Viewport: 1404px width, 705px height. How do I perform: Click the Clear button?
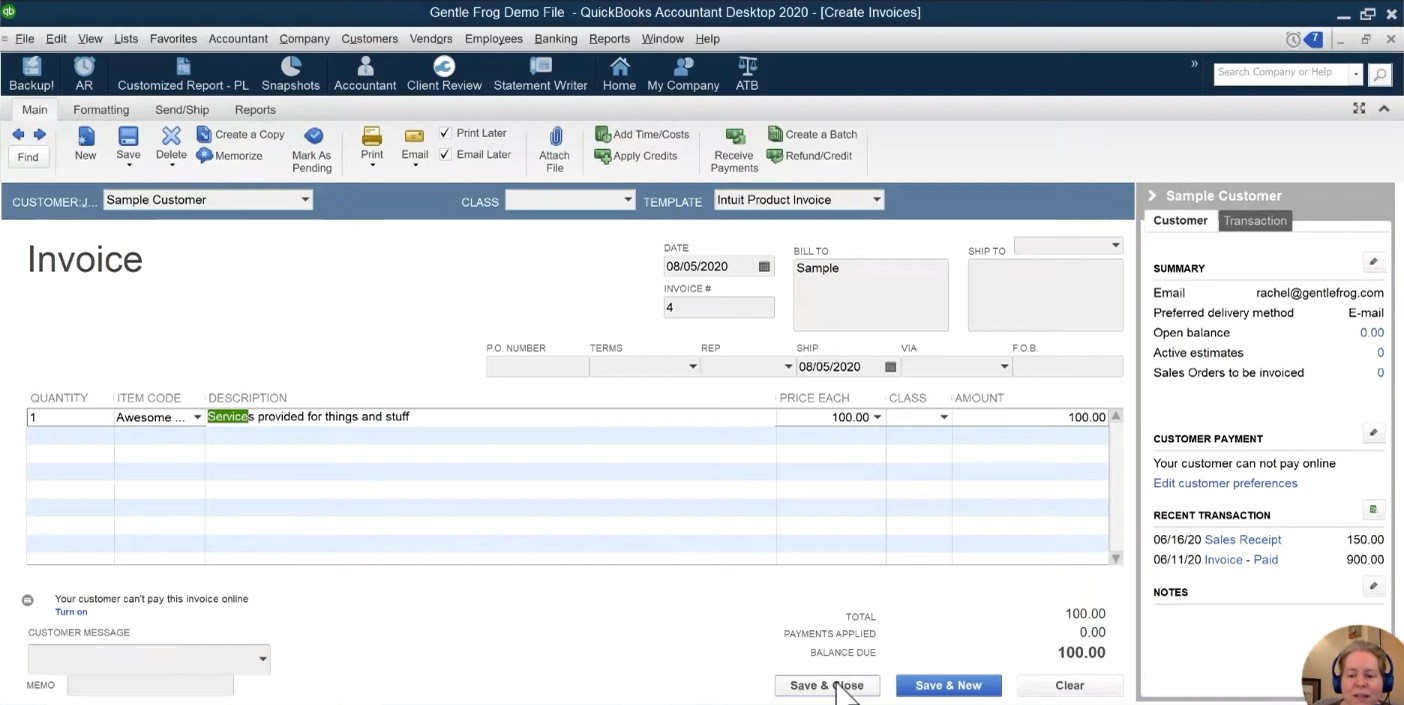pos(1069,685)
